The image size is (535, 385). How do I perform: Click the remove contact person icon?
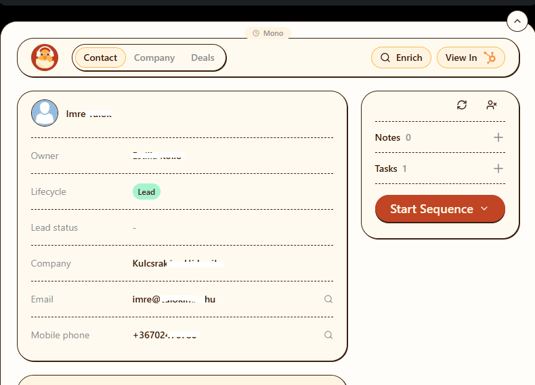tap(491, 105)
